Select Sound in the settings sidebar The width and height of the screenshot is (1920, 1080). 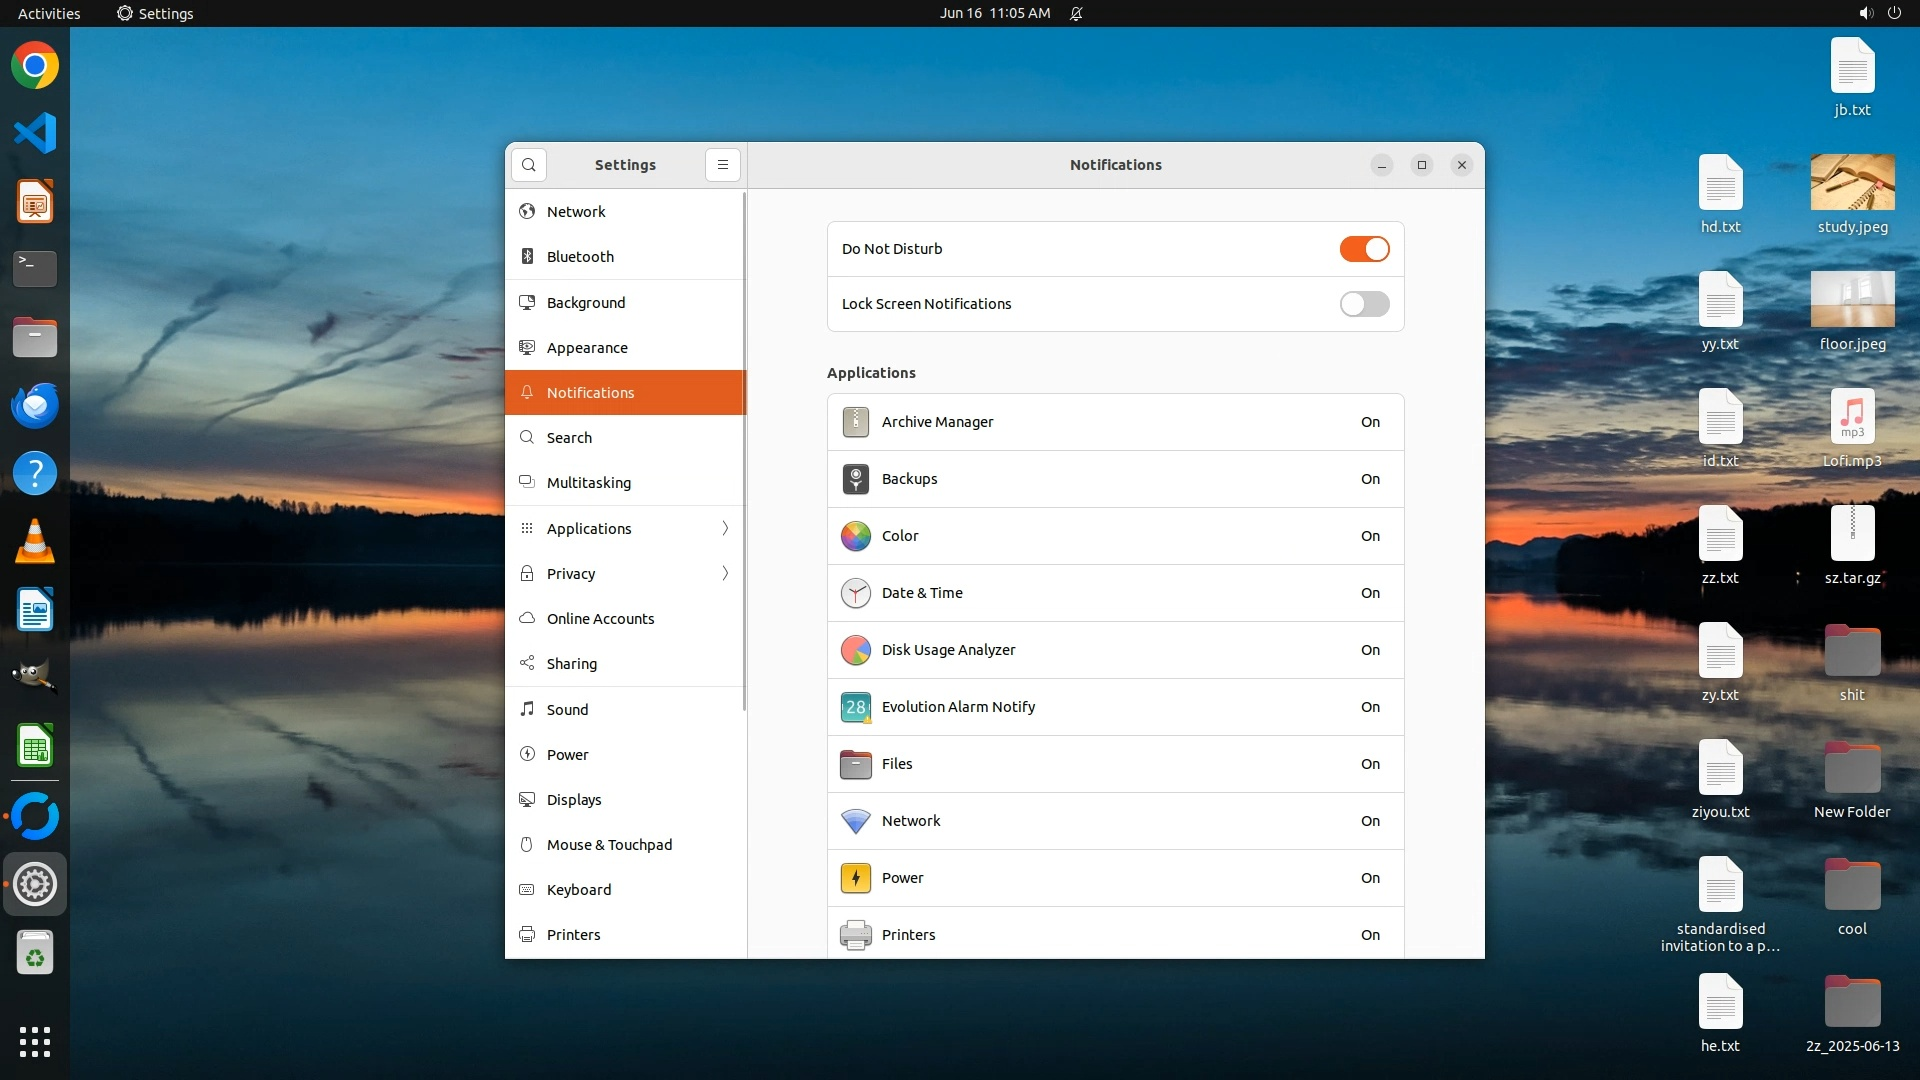(567, 710)
